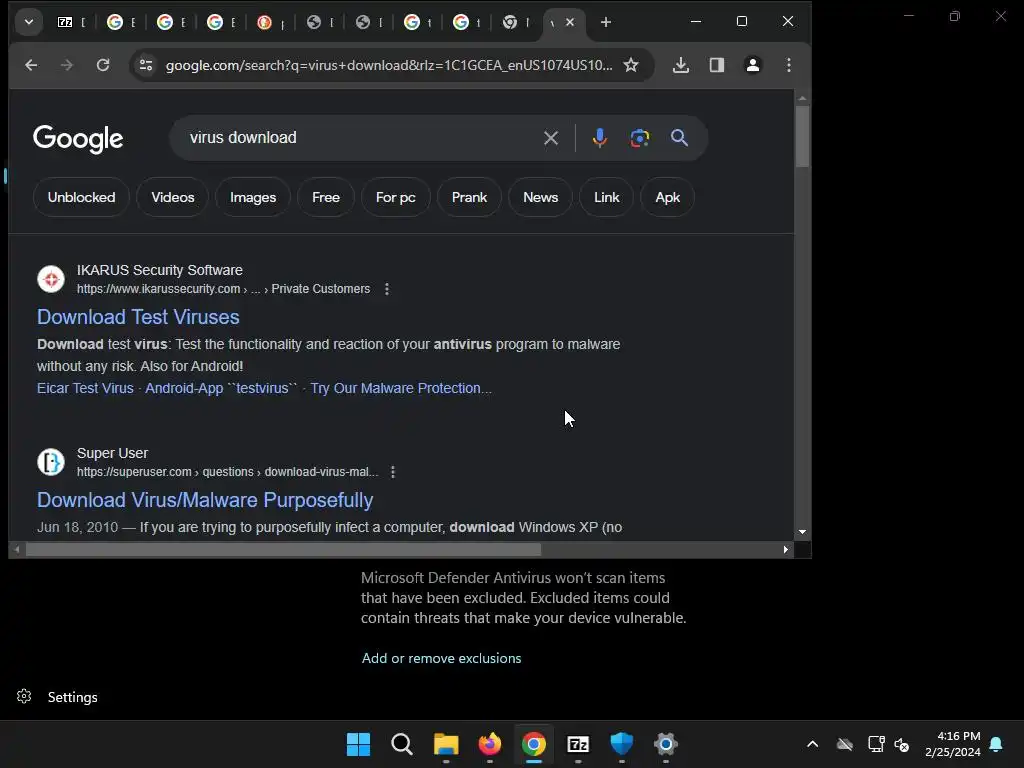This screenshot has width=1024, height=768.
Task: Switch to the third Google tab
Action: pyautogui.click(x=222, y=22)
